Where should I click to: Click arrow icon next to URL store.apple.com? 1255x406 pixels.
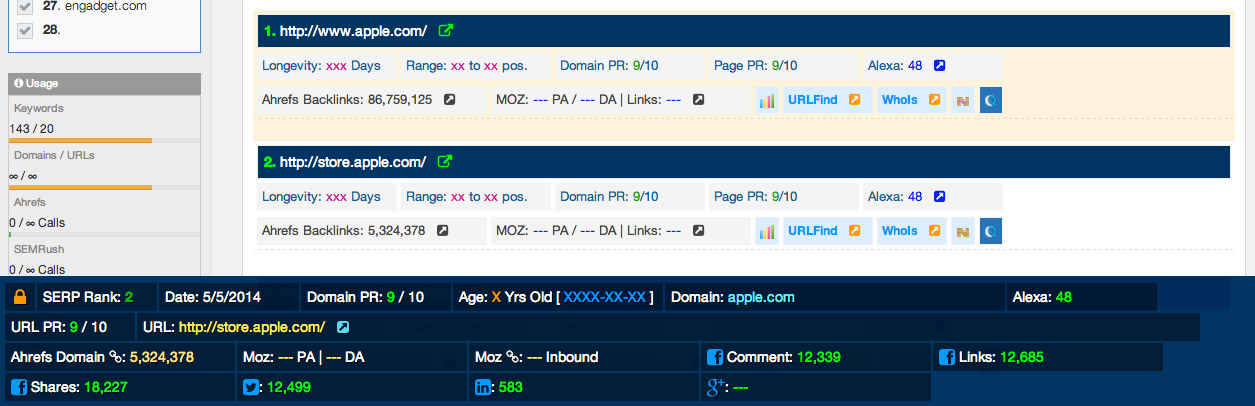[343, 327]
